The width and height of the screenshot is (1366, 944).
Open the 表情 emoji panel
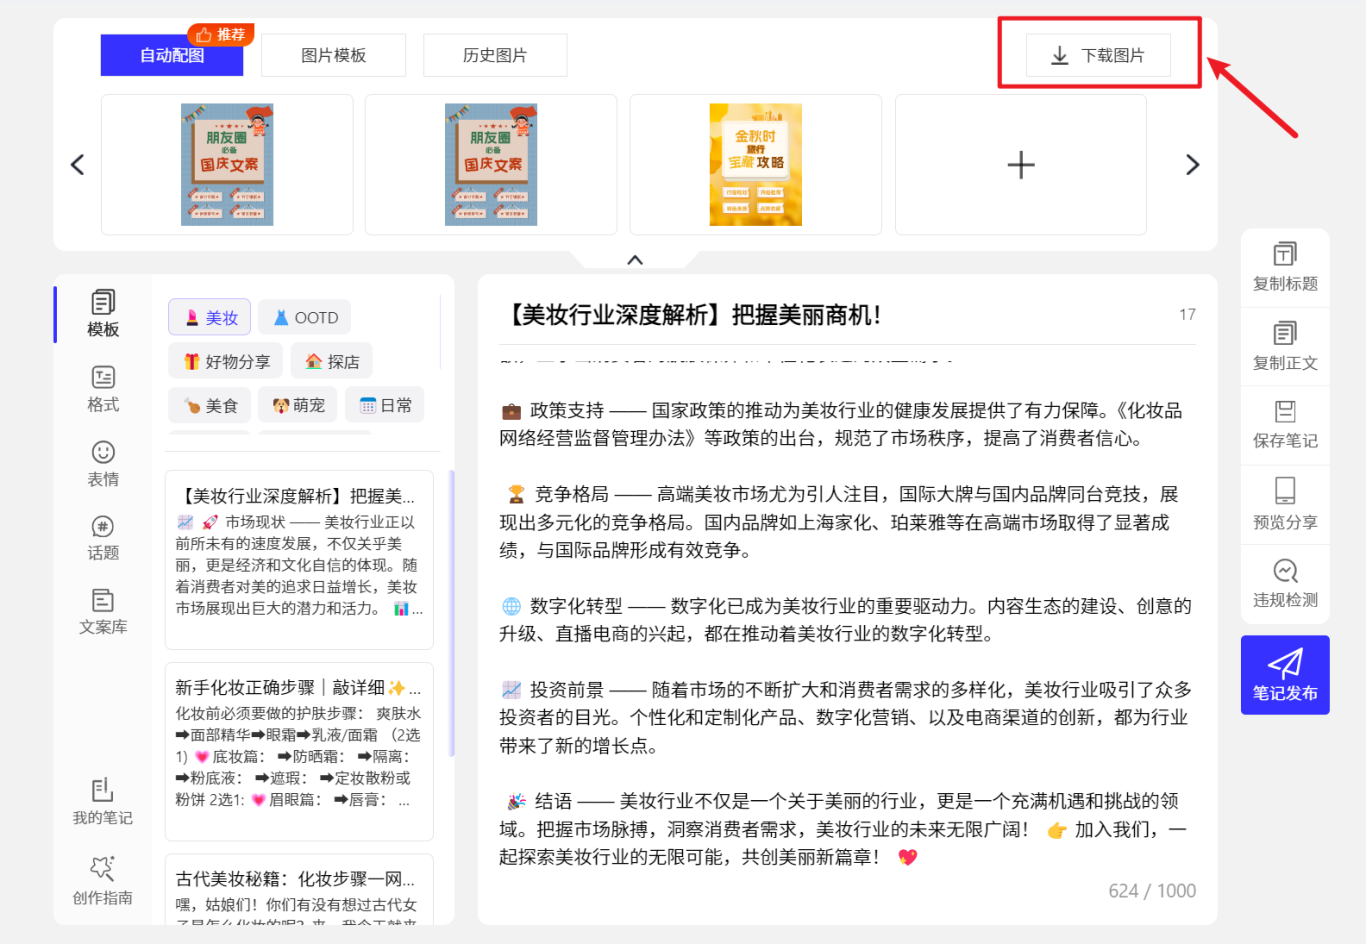[x=103, y=464]
